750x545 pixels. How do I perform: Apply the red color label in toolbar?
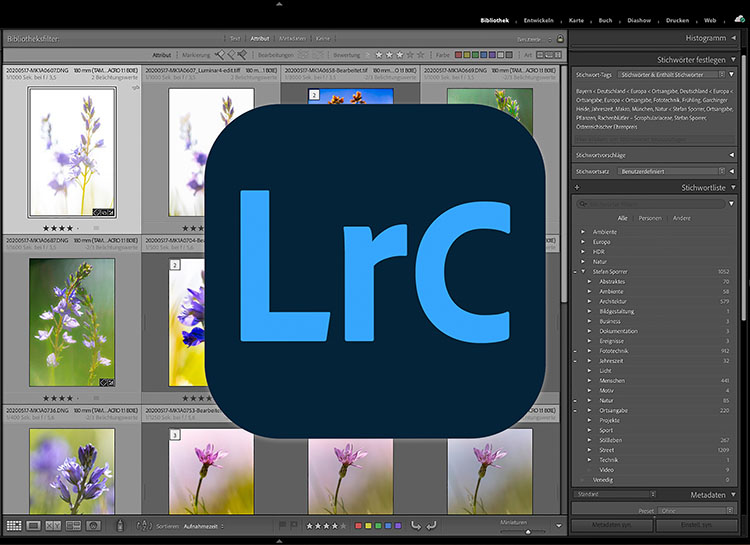pos(359,525)
